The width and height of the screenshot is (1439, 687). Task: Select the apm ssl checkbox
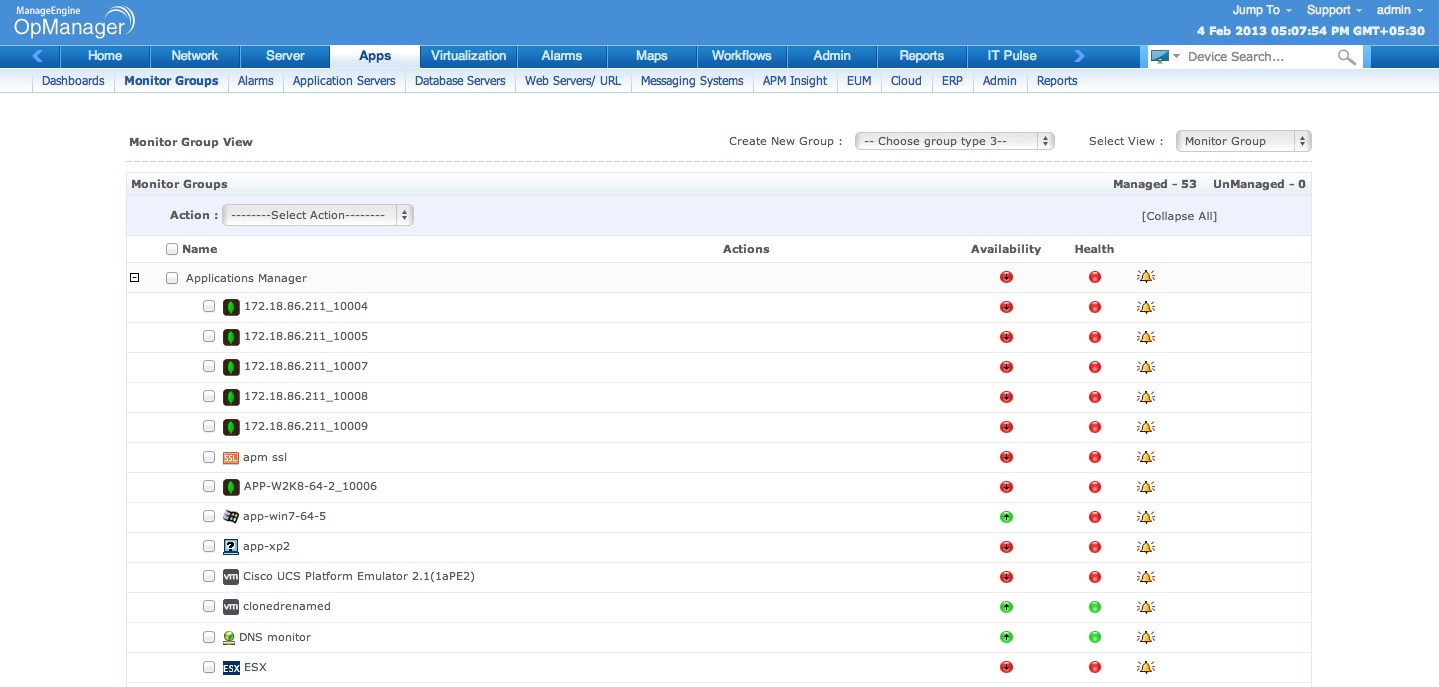click(x=209, y=457)
